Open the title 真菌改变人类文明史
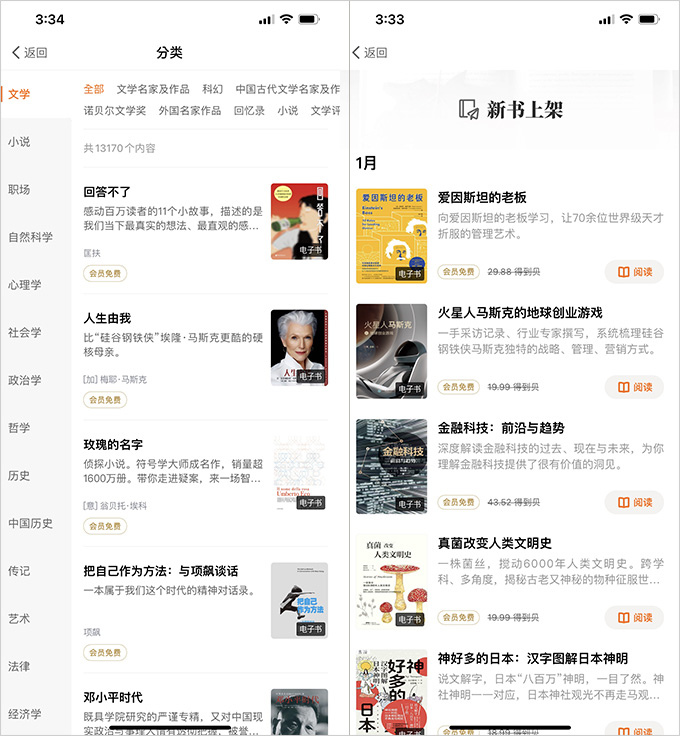680x736 pixels. pos(495,543)
